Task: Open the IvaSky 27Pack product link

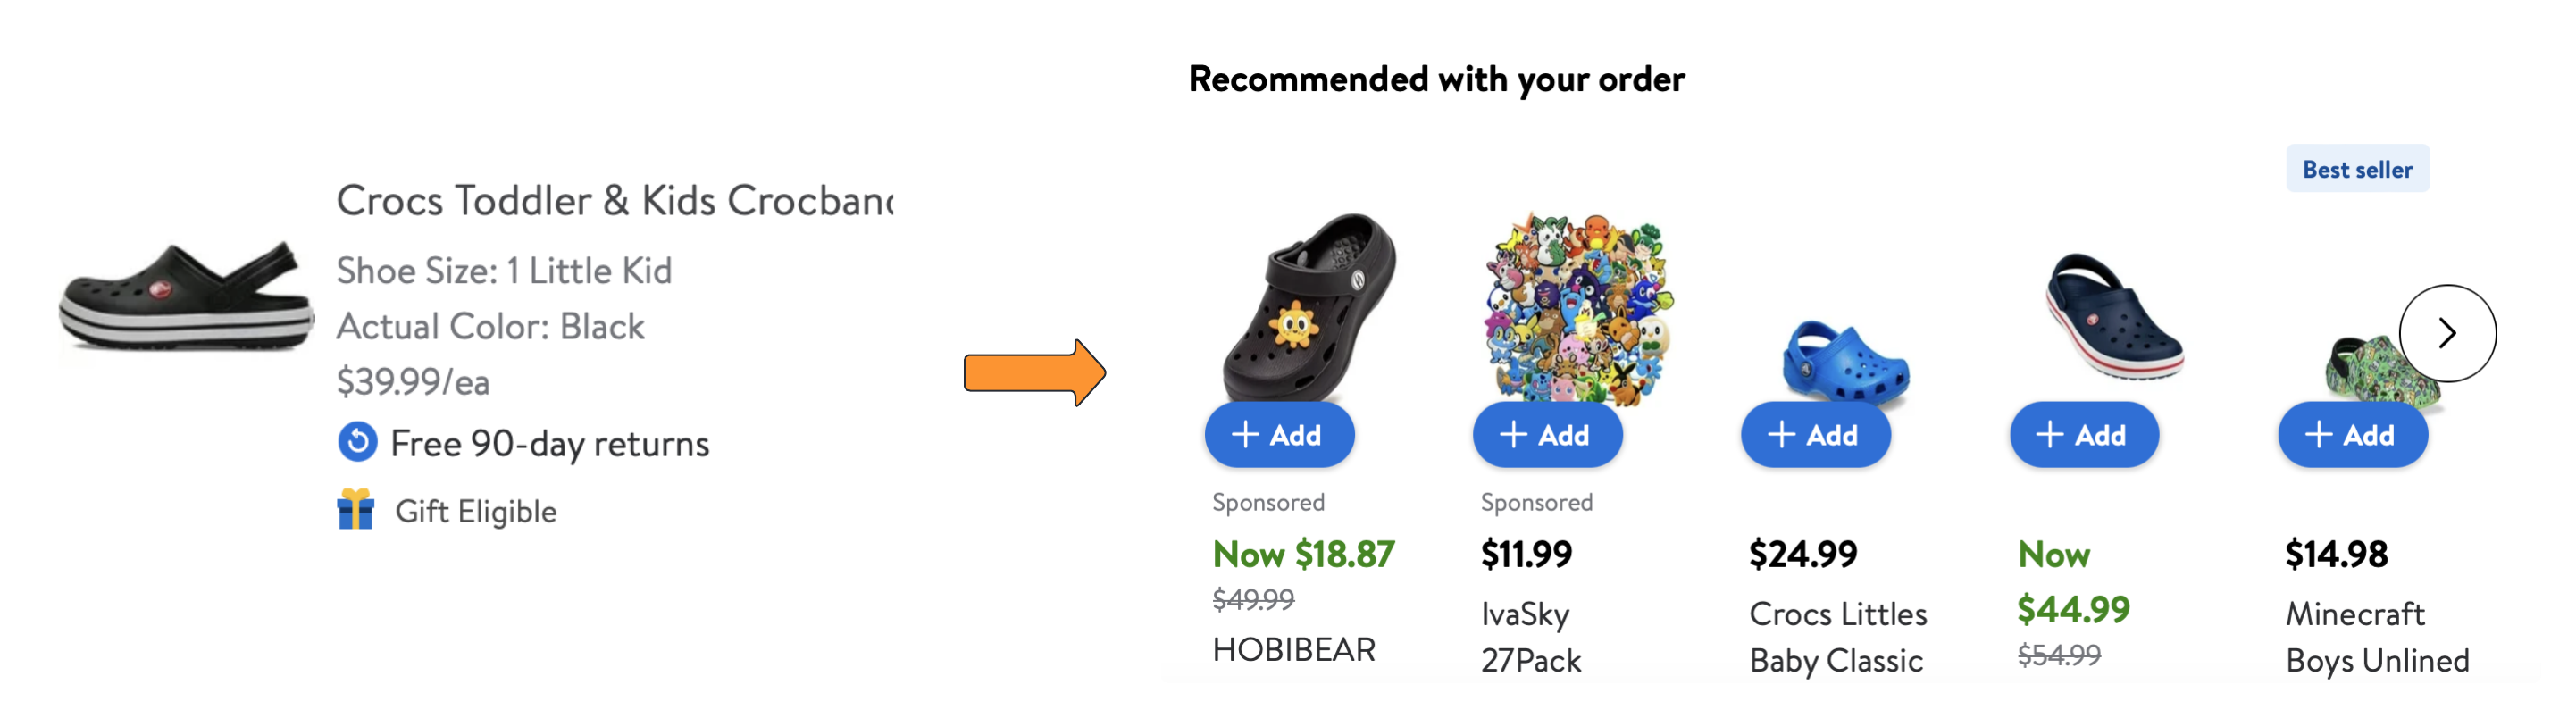Action: tap(1530, 637)
